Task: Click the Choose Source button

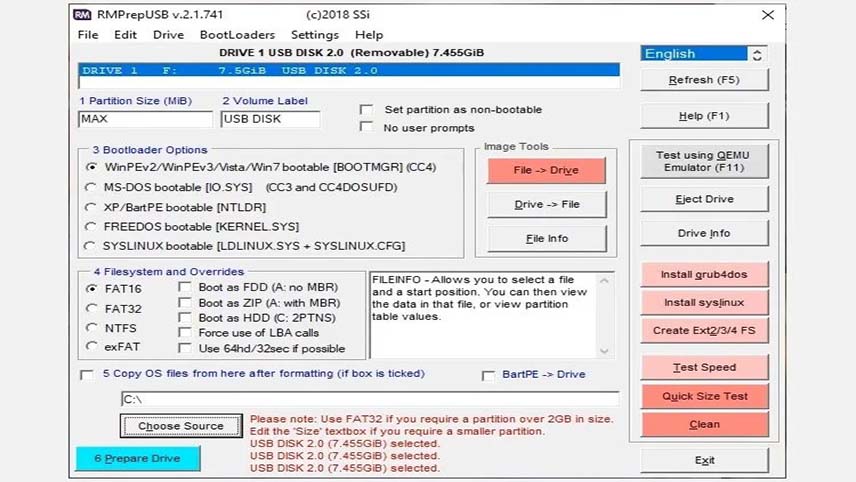Action: point(181,426)
